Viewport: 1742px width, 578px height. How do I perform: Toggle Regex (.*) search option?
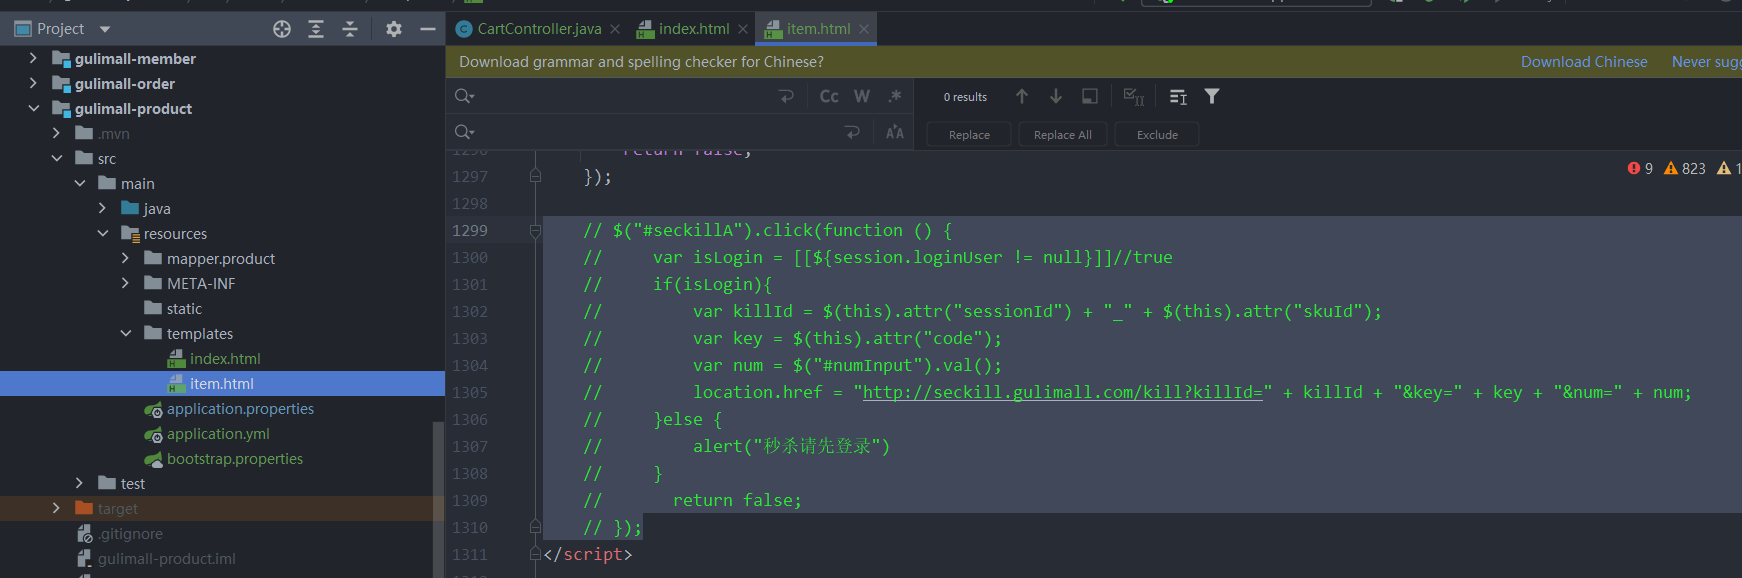[x=895, y=96]
